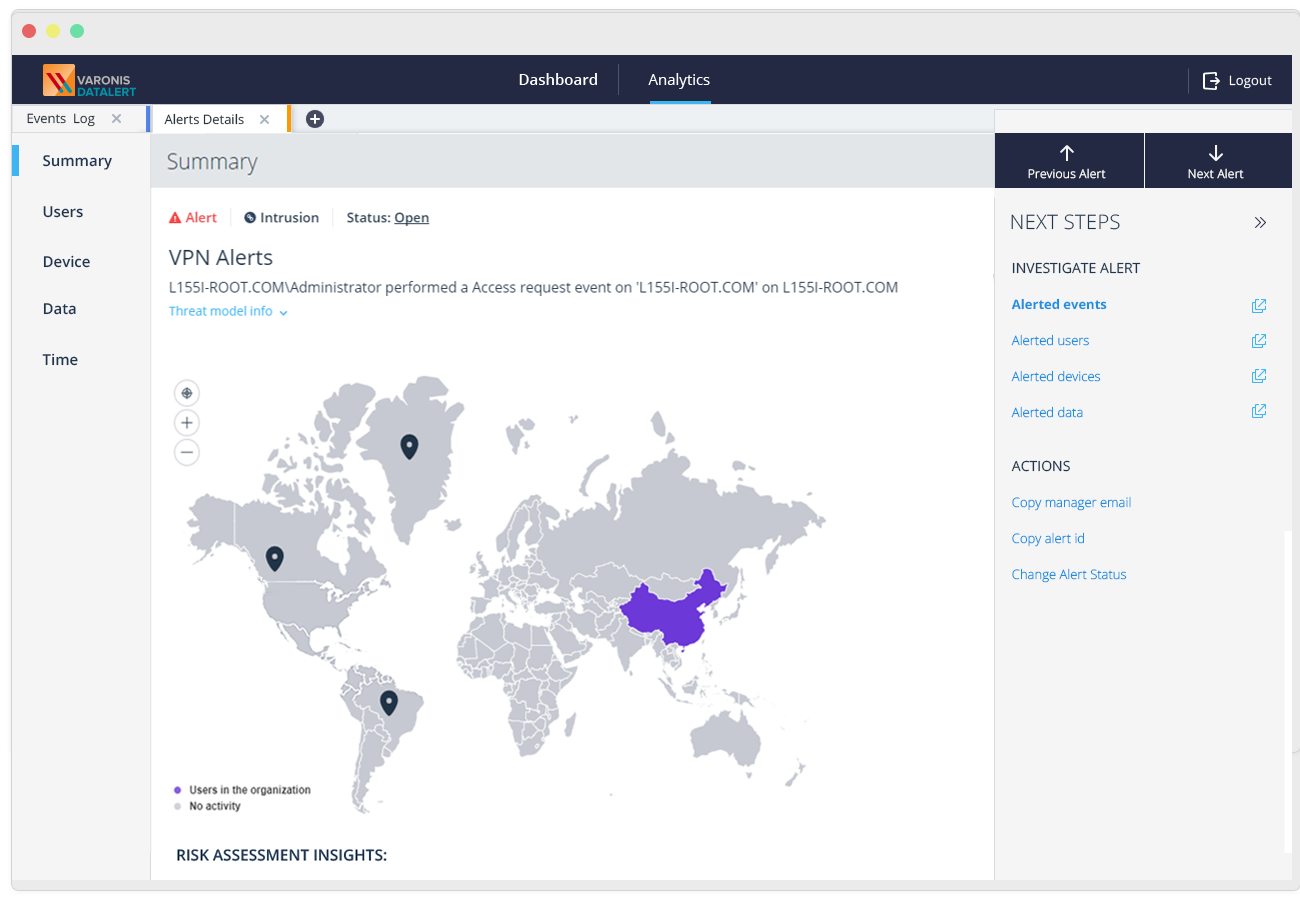The height and width of the screenshot is (900, 1300).
Task: Zoom out using the map minus icon
Action: pos(187,452)
